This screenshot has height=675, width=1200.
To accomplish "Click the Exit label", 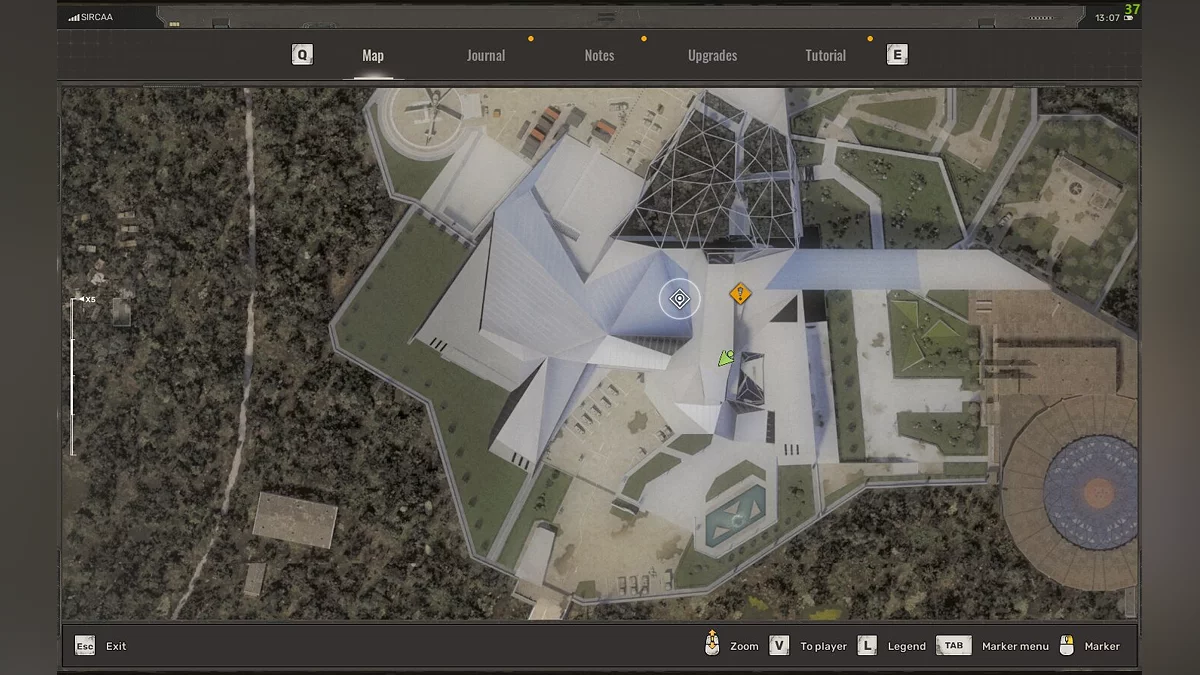I will coord(116,647).
